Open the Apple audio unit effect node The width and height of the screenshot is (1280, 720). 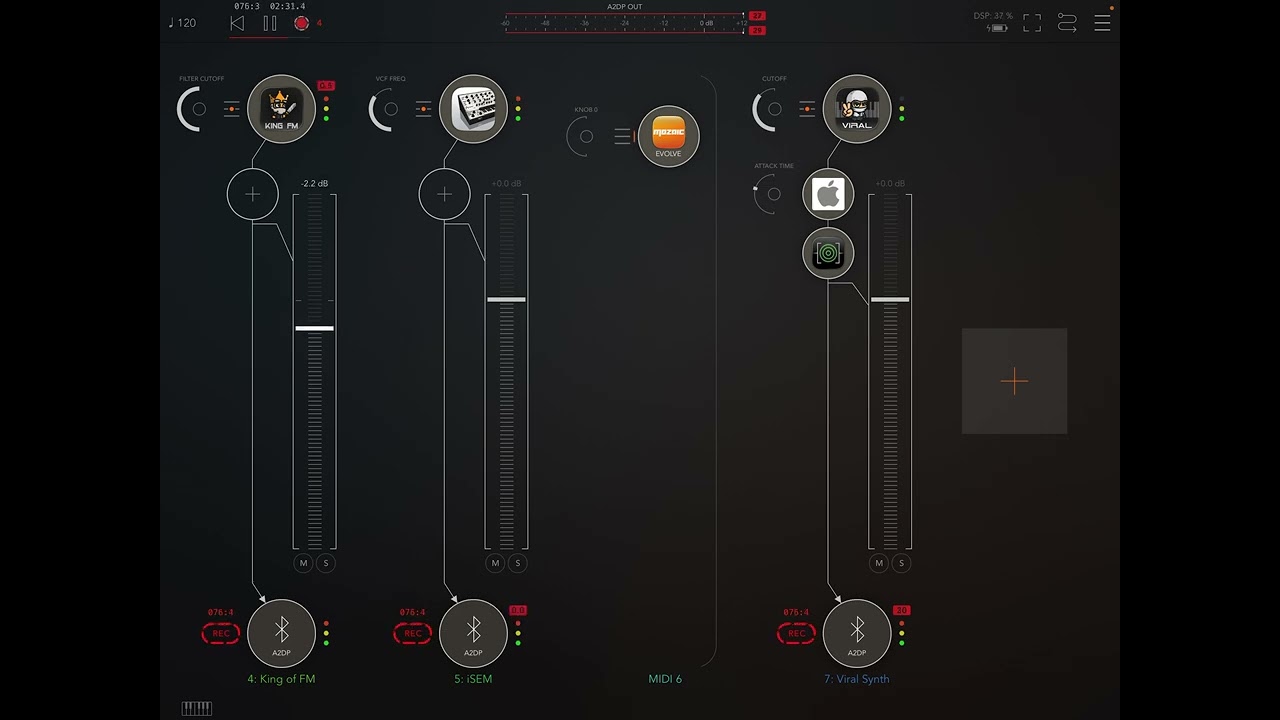click(x=828, y=195)
